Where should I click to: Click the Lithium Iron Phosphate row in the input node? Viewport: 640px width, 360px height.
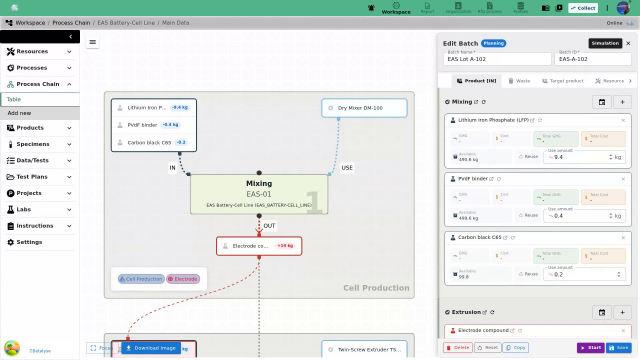(x=154, y=108)
